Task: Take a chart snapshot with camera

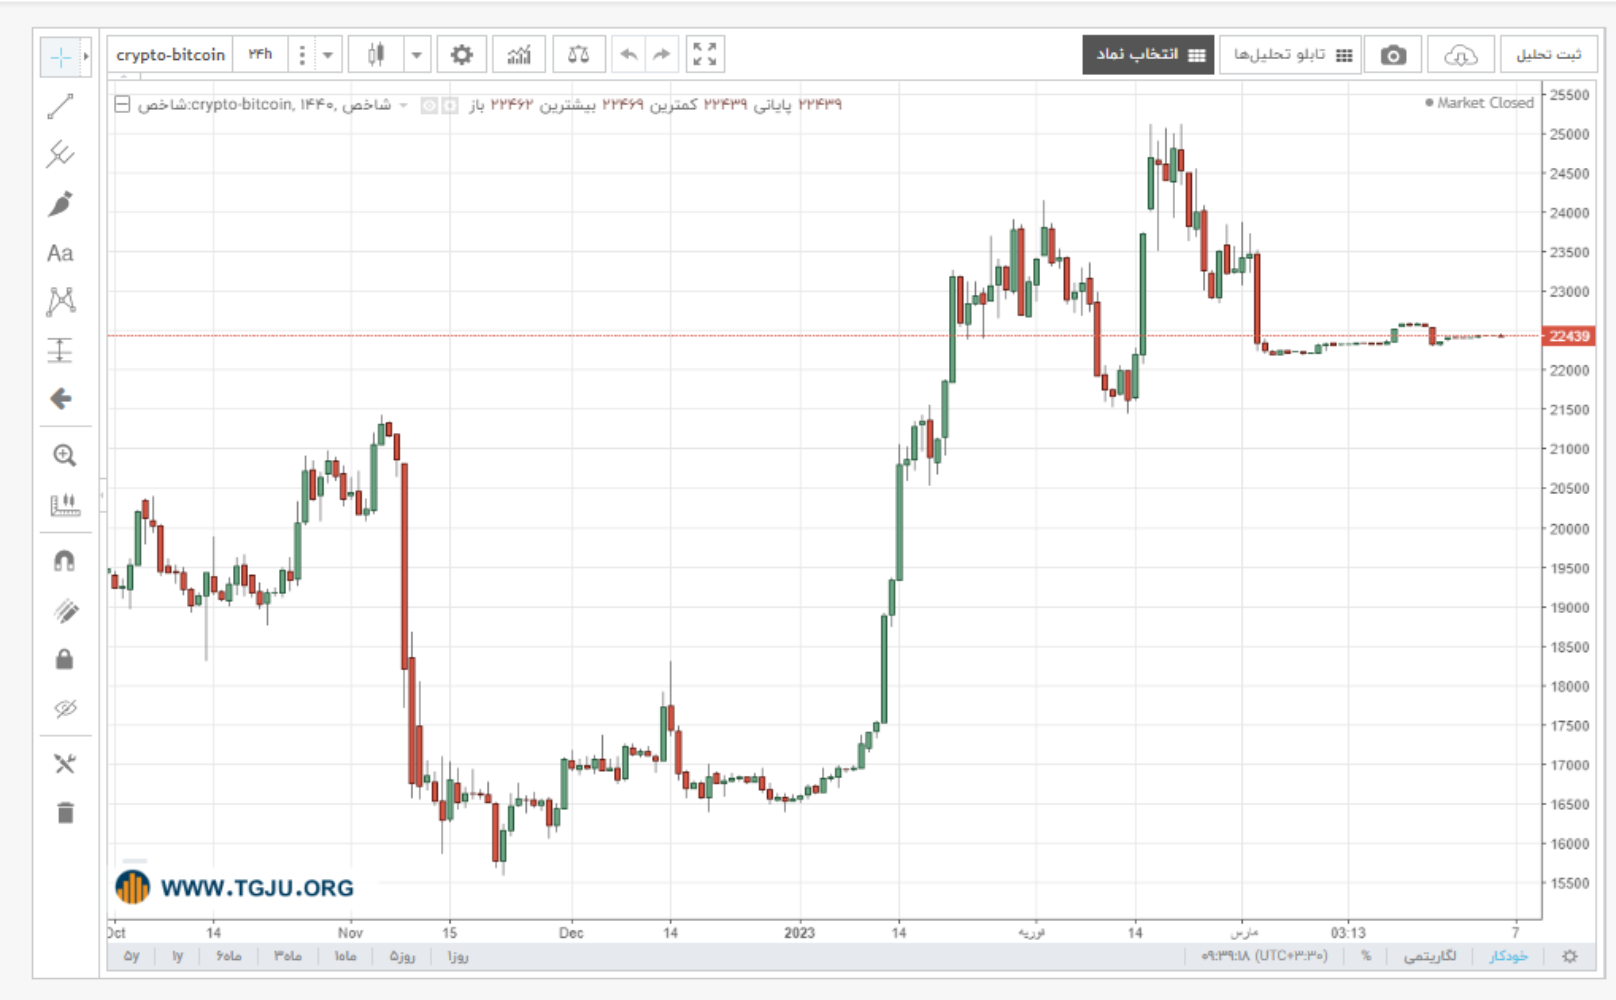Action: point(1393,55)
